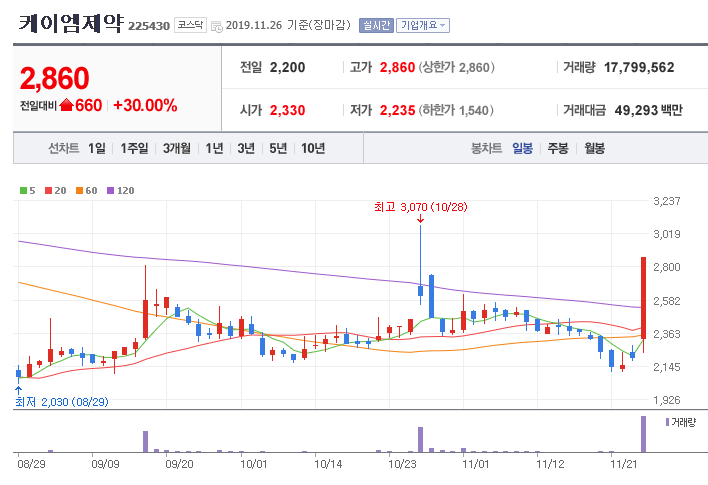The width and height of the screenshot is (708, 485).
Task: Click the calendar icon beside the date
Action: [217, 26]
